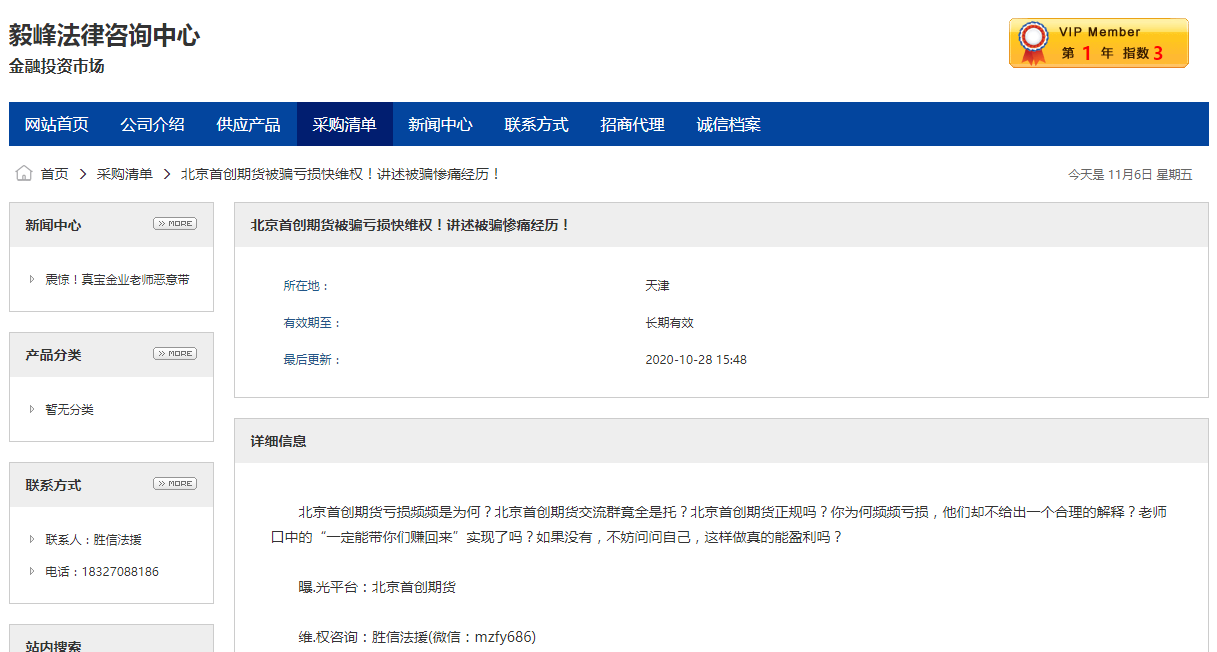The height and width of the screenshot is (652, 1217).
Task: Select the 采购清单 nav tab
Action: (x=345, y=124)
